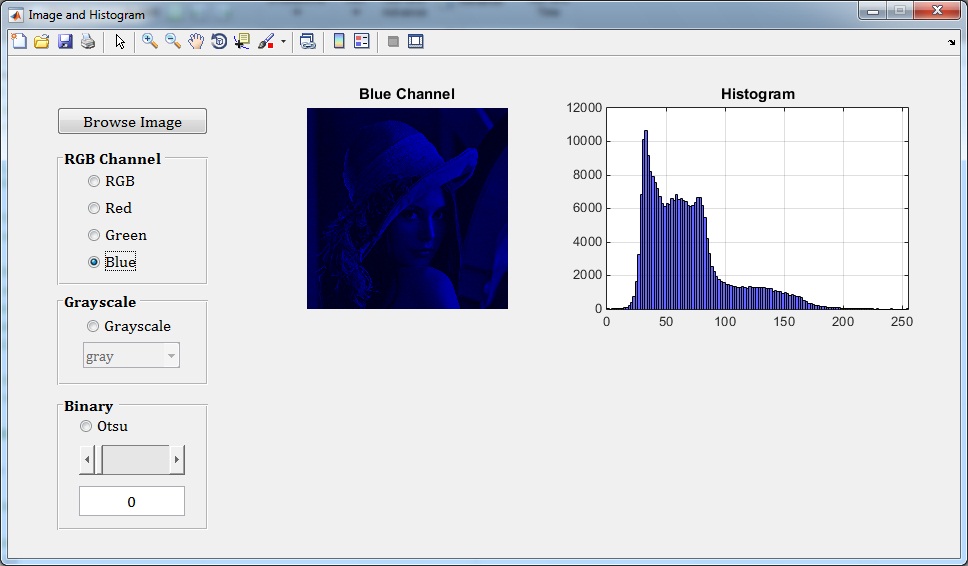
Task: Turn on Otsu binary thresholding
Action: click(86, 426)
